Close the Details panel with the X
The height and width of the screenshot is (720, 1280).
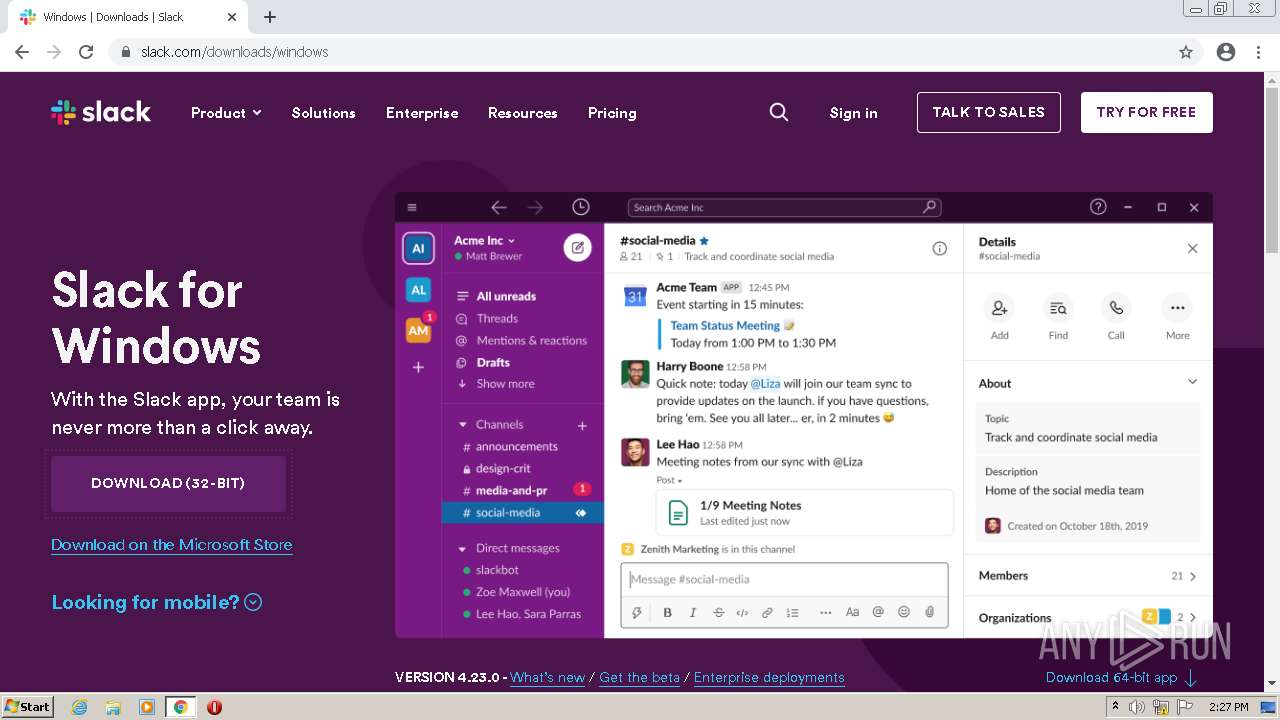(1192, 248)
